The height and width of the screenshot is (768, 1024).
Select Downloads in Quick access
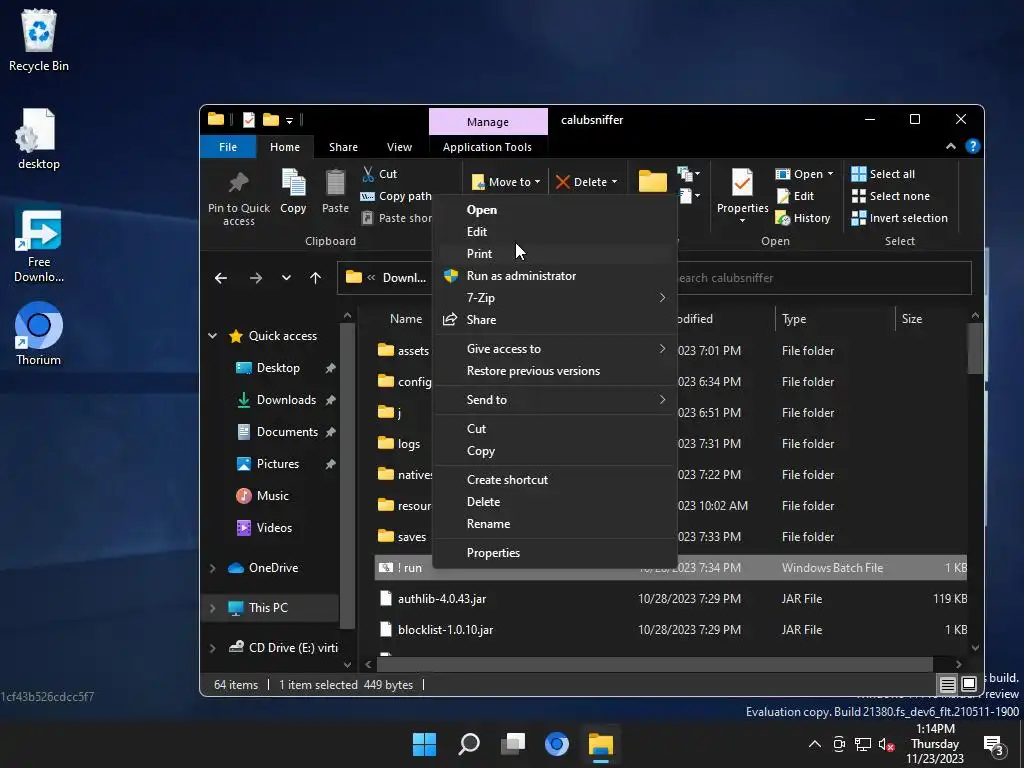[x=286, y=400]
